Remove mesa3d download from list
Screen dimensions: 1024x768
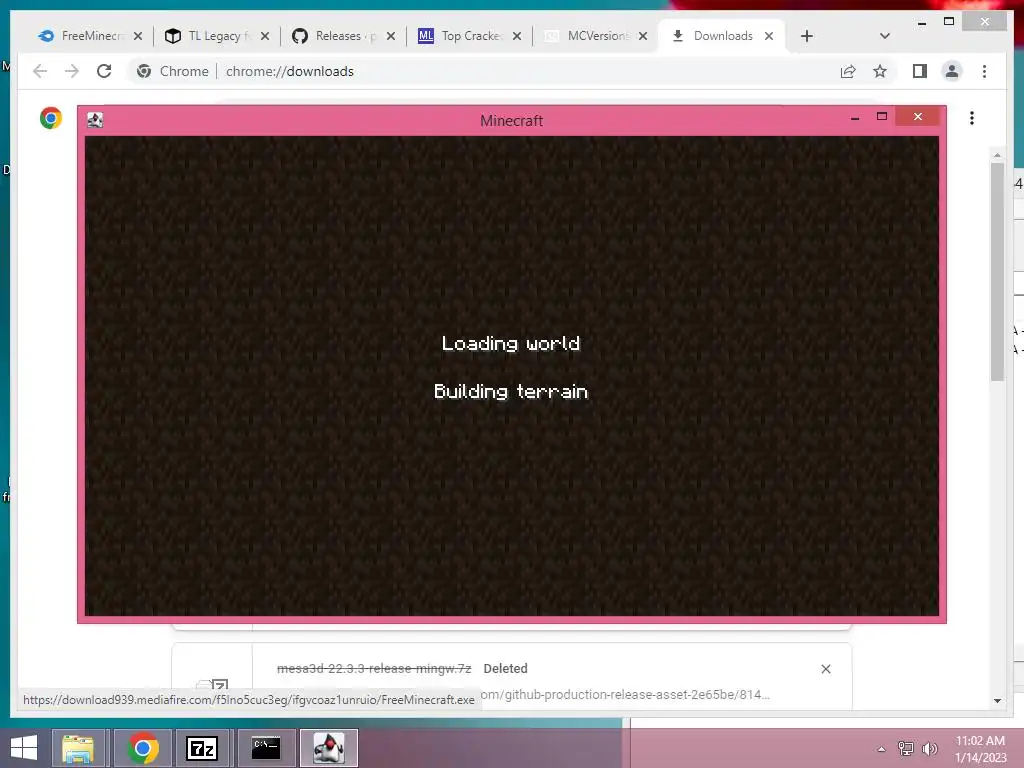[825, 669]
